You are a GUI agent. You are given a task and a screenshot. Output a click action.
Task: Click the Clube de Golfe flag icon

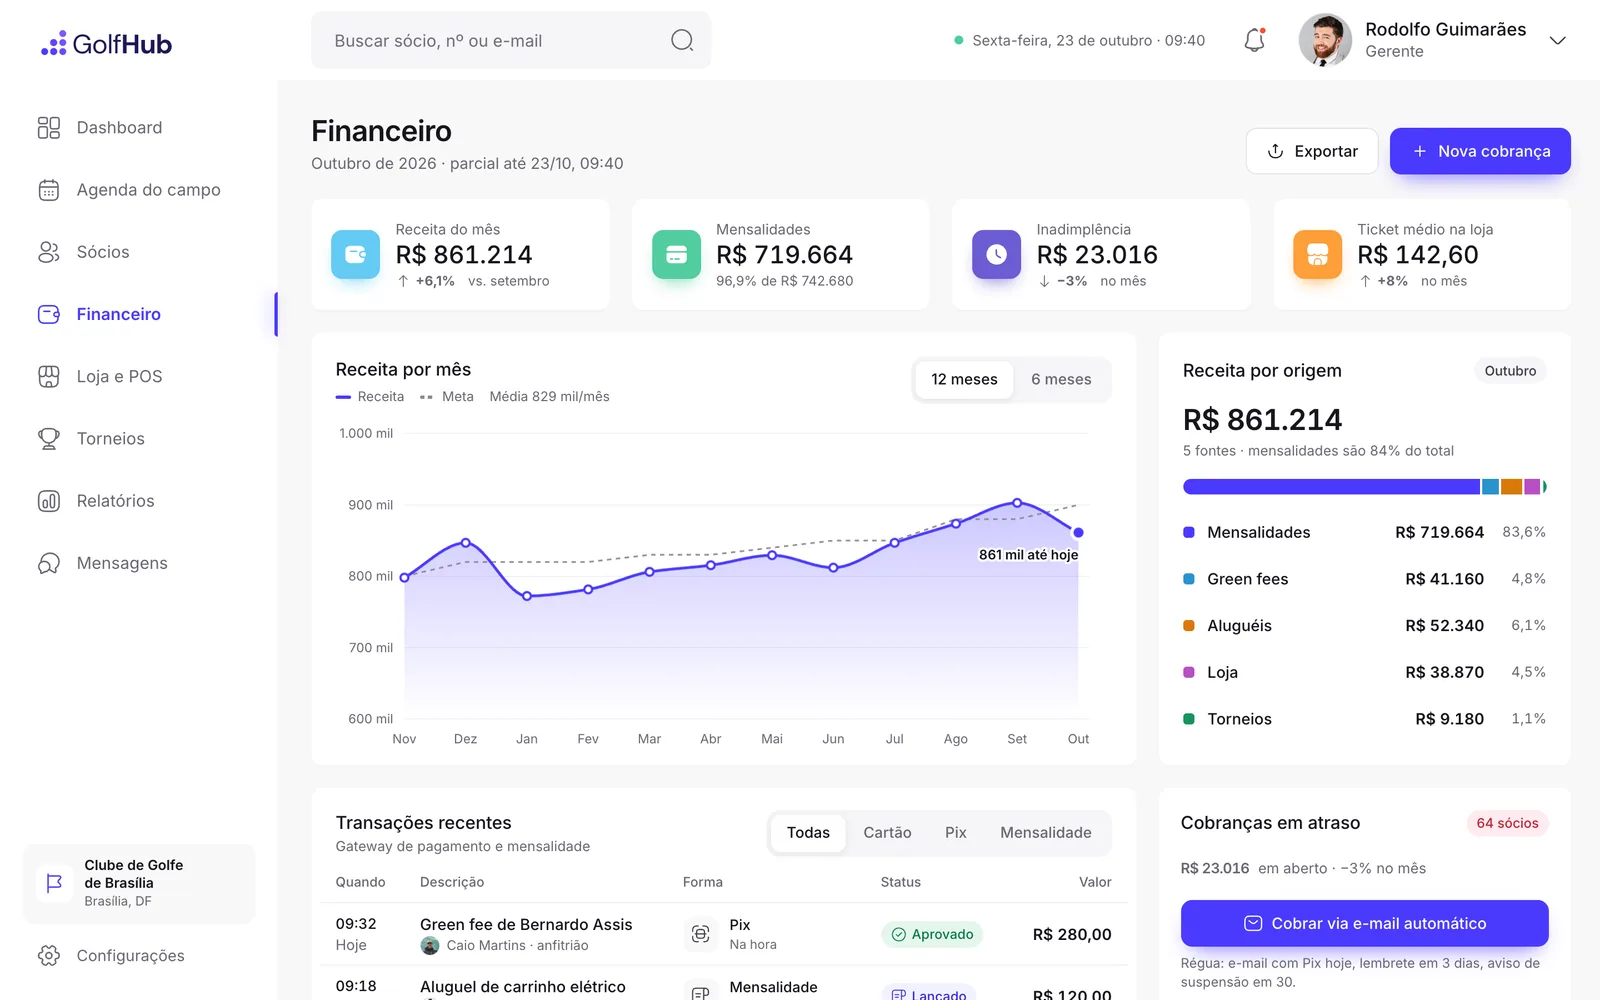[54, 883]
